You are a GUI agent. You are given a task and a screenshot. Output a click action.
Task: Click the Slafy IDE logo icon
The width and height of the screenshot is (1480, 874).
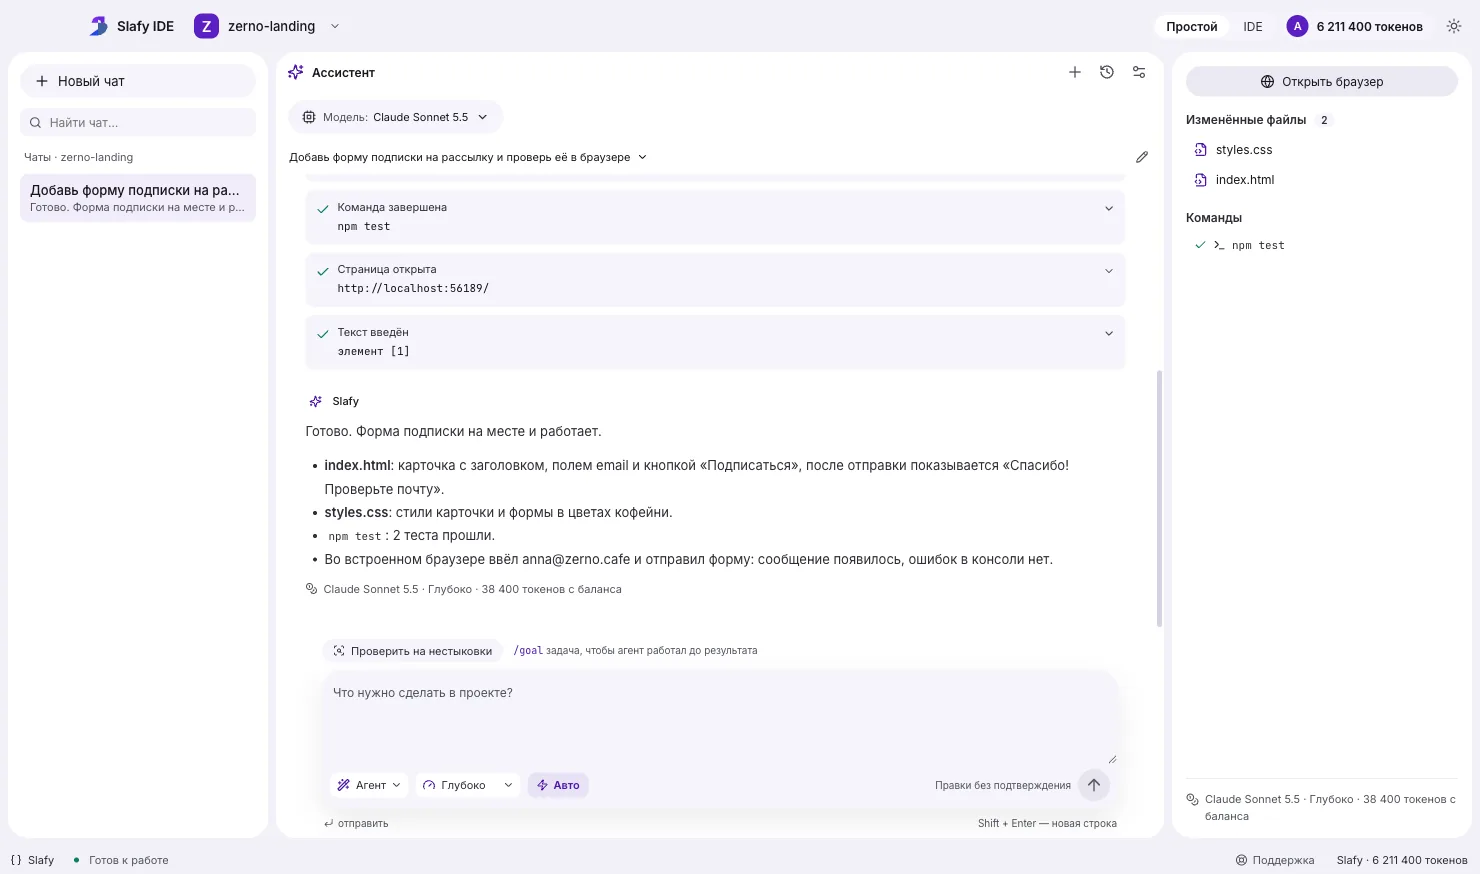coord(98,26)
